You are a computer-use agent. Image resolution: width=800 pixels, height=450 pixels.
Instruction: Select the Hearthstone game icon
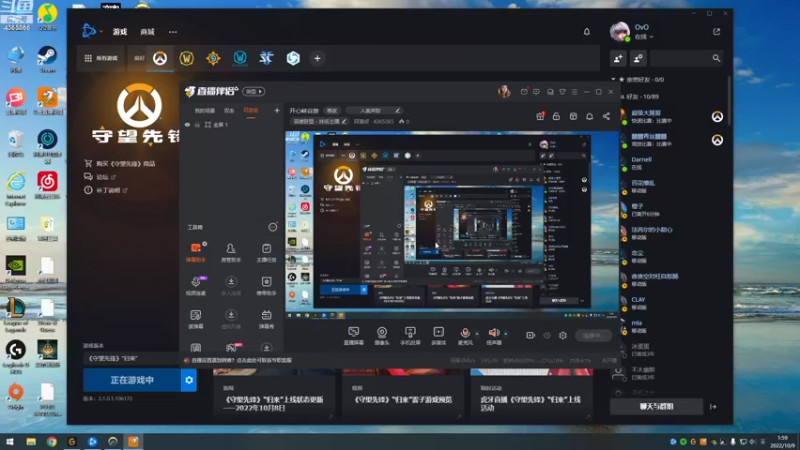click(x=213, y=58)
